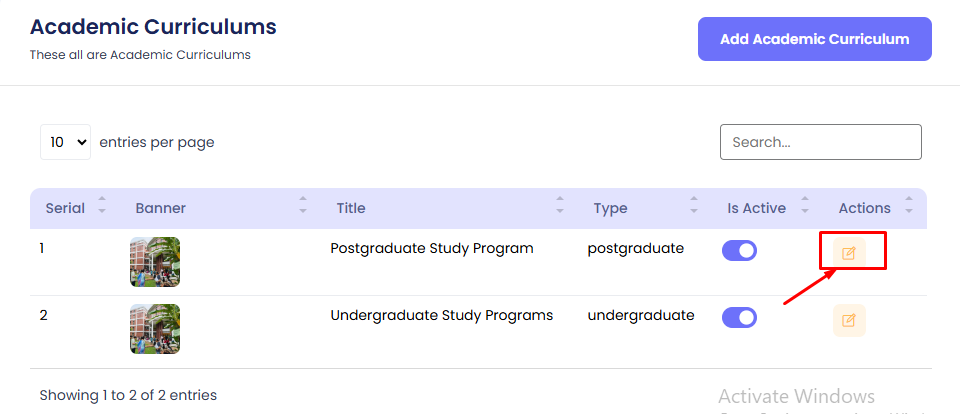Click edit icon for Undergraduate Study Programs
960x414 pixels.
(849, 320)
